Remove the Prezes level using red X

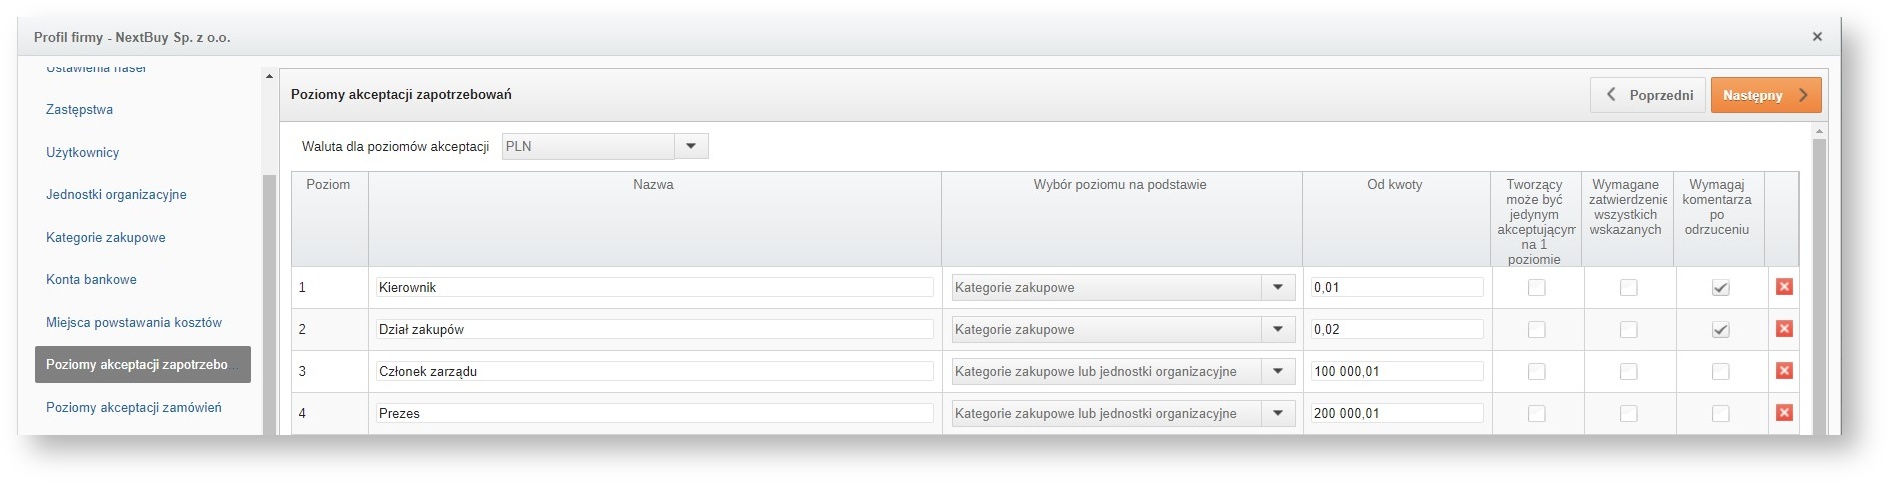1783,413
